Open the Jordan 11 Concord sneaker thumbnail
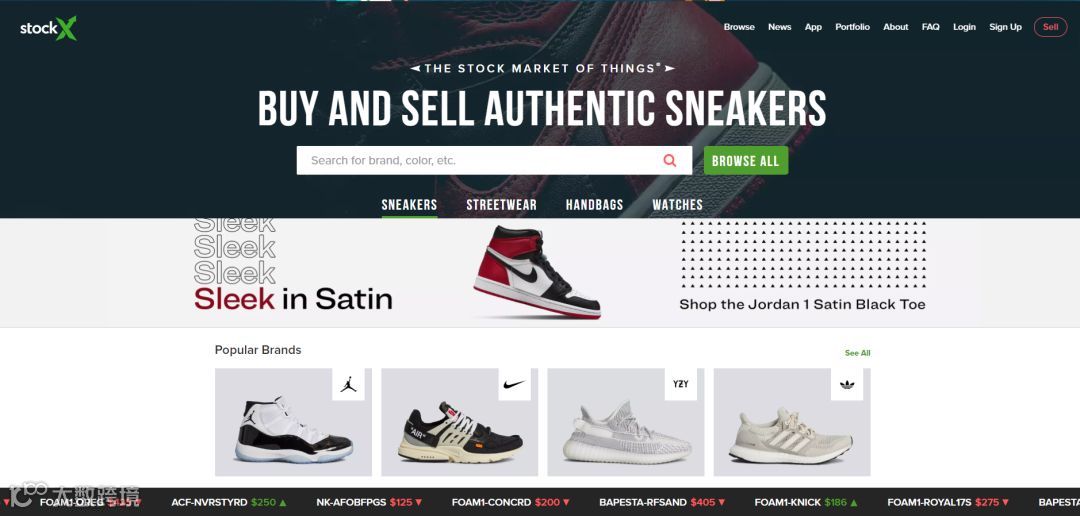 coord(294,430)
